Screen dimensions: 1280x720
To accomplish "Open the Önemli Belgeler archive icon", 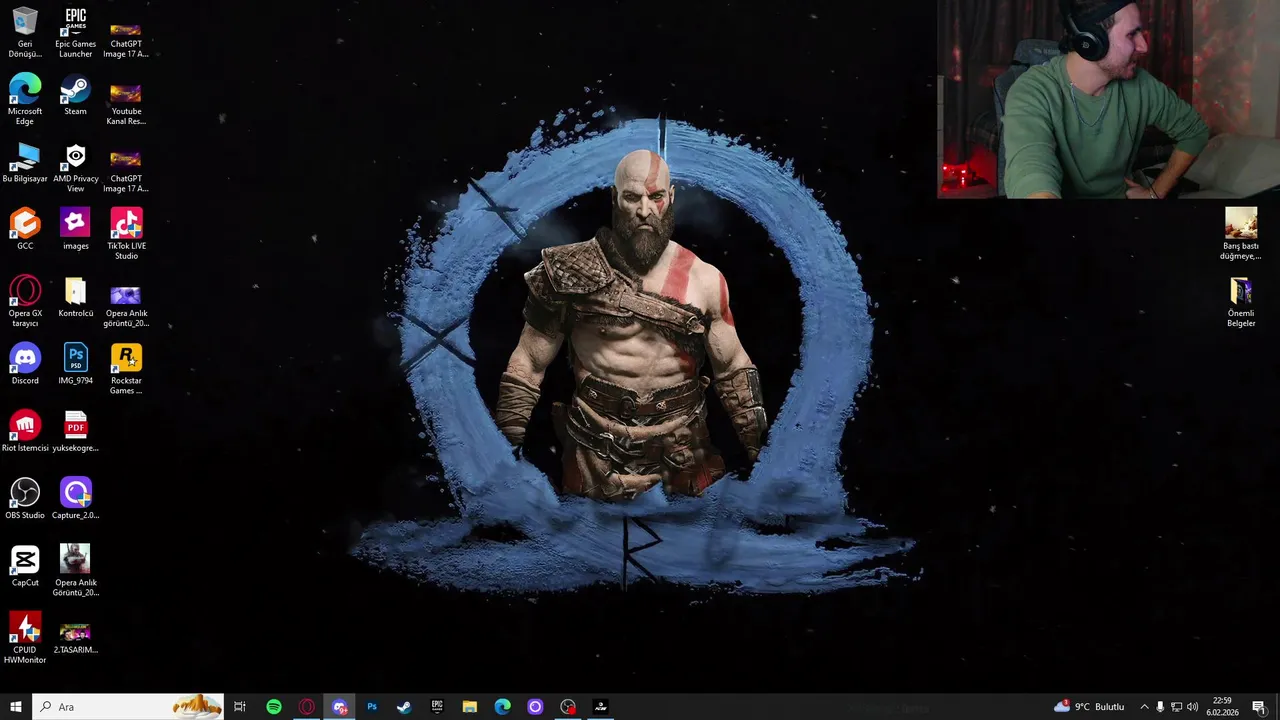I will click(x=1241, y=302).
